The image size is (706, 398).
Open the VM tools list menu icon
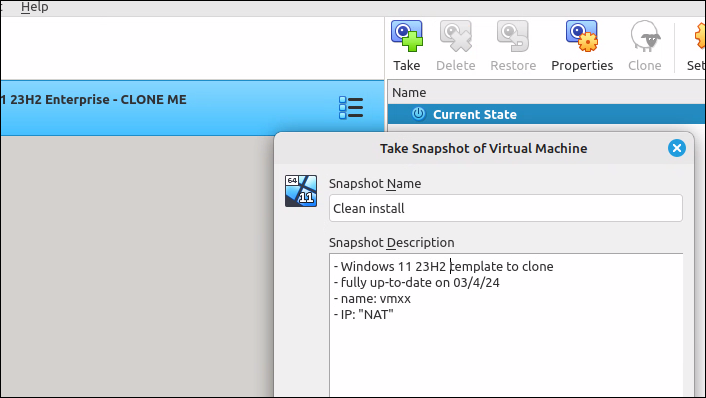(351, 108)
